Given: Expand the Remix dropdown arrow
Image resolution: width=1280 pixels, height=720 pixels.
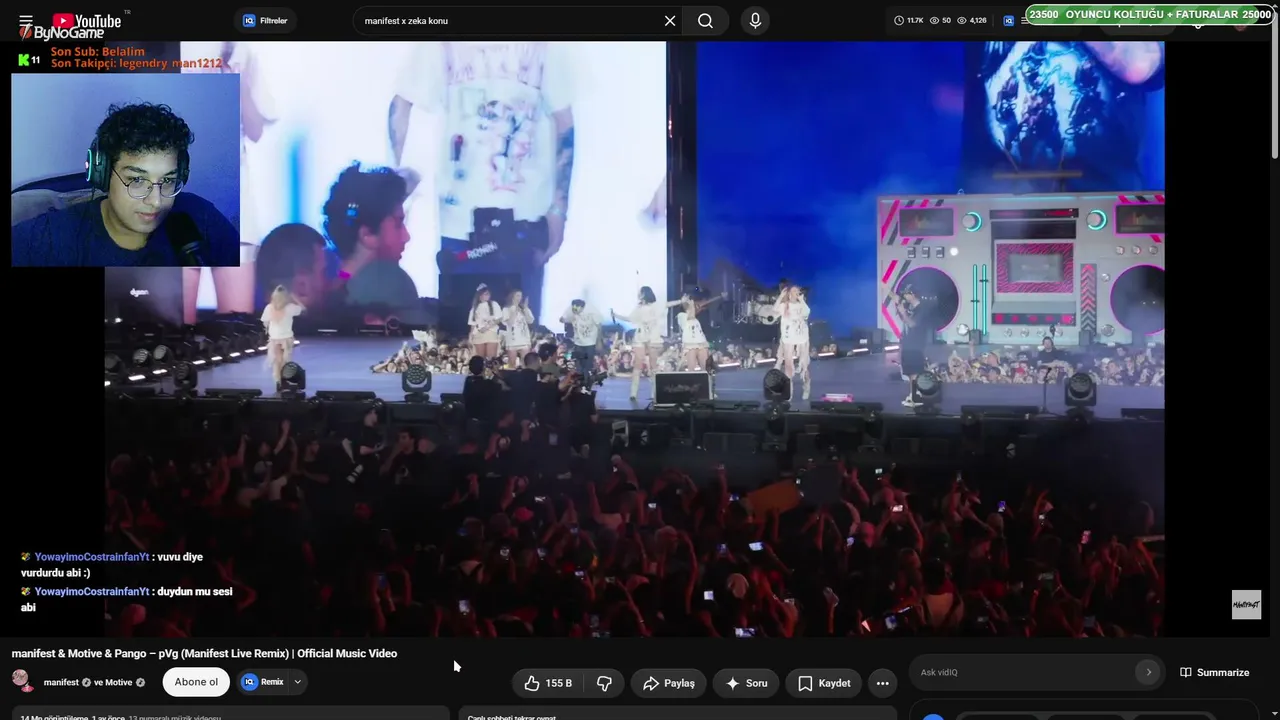Looking at the screenshot, I should (297, 682).
